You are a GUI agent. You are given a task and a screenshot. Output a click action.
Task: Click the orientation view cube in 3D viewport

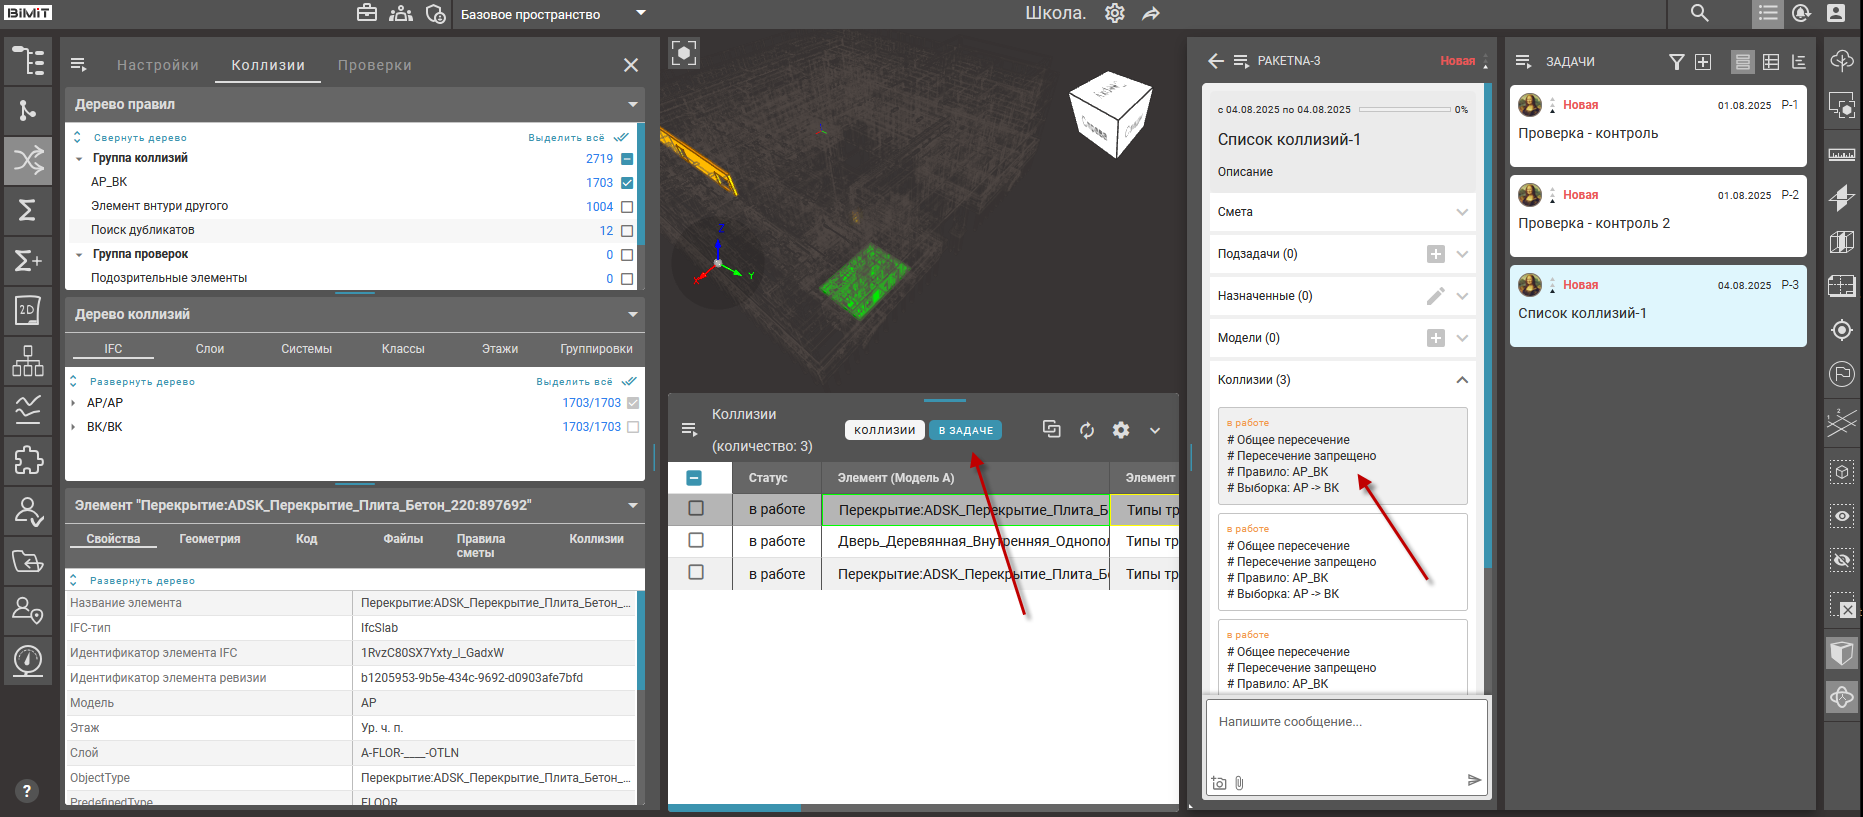pos(1110,114)
